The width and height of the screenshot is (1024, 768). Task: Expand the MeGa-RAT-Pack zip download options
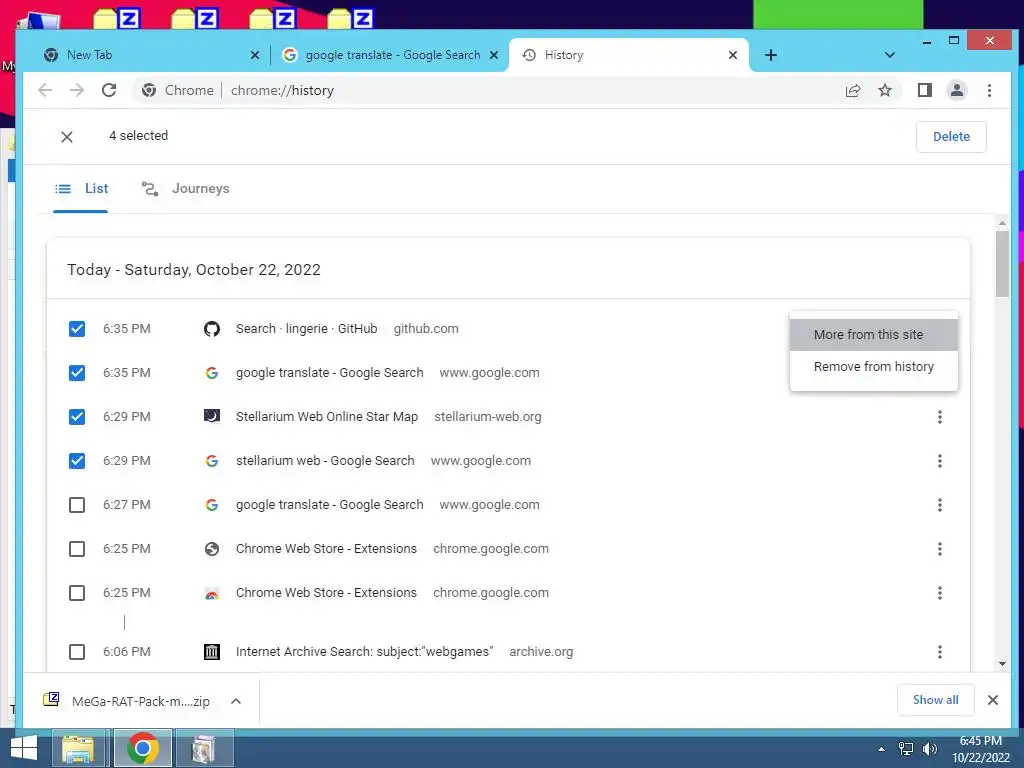[x=236, y=701]
